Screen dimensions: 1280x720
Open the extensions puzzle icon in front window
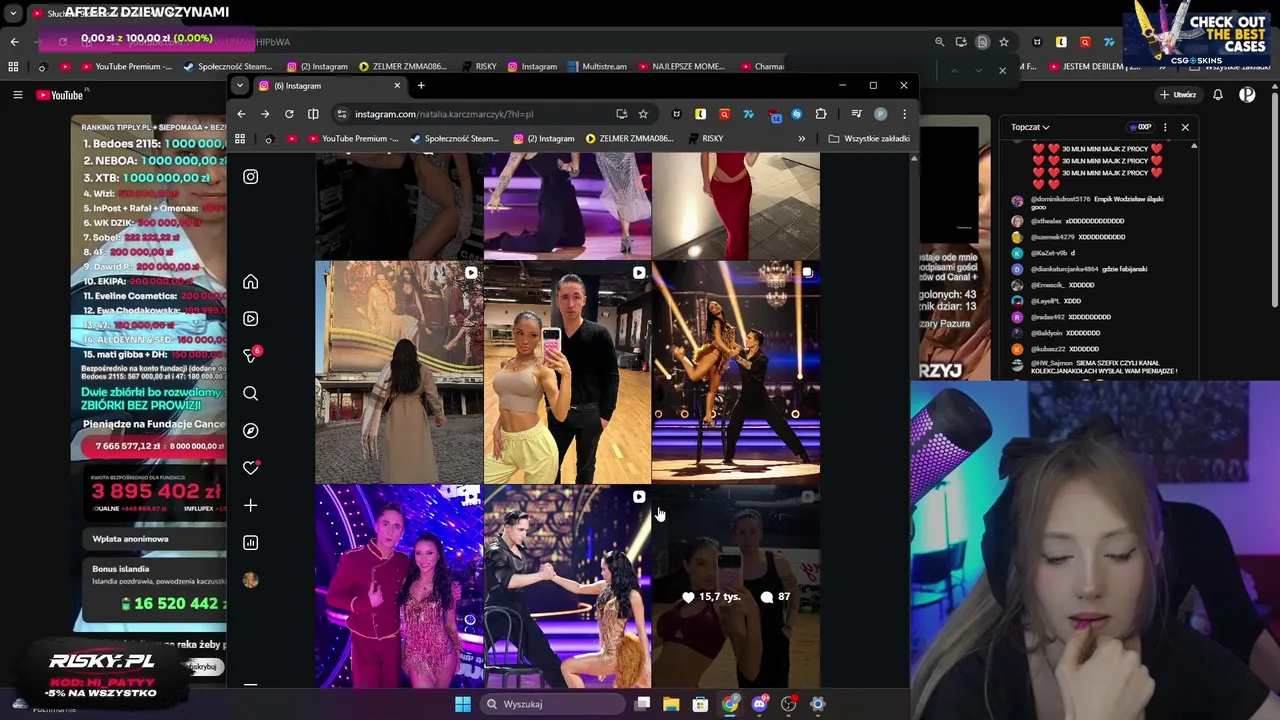coord(821,114)
